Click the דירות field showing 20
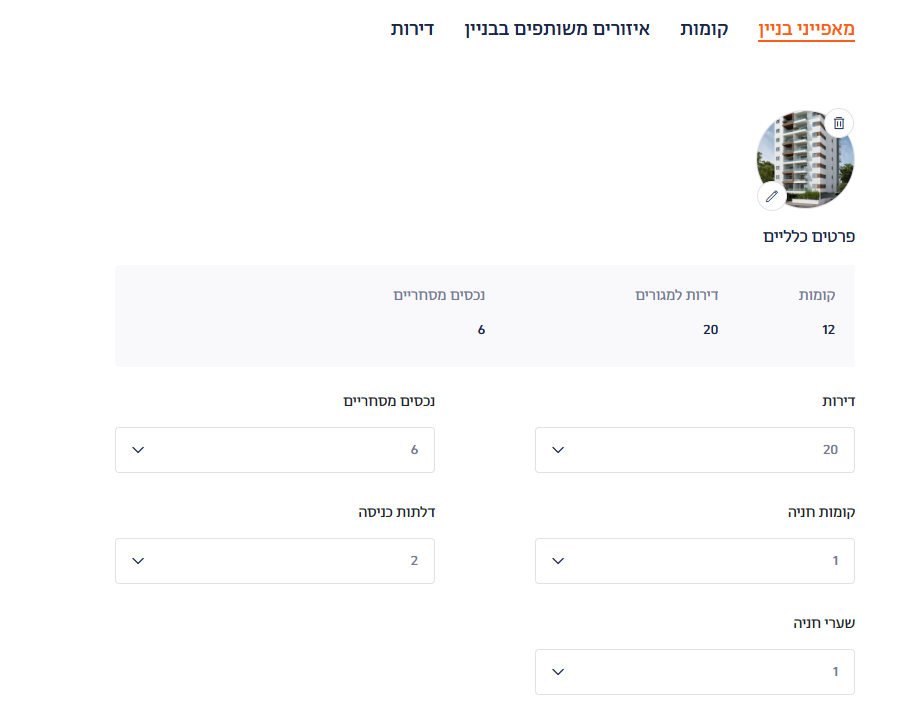The height and width of the screenshot is (712, 901). click(695, 450)
